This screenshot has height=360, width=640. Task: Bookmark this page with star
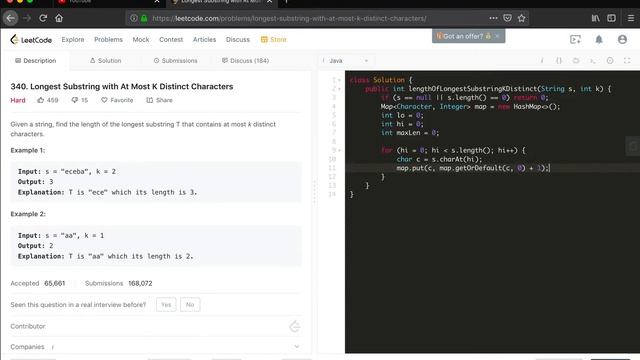pyautogui.click(x=521, y=18)
